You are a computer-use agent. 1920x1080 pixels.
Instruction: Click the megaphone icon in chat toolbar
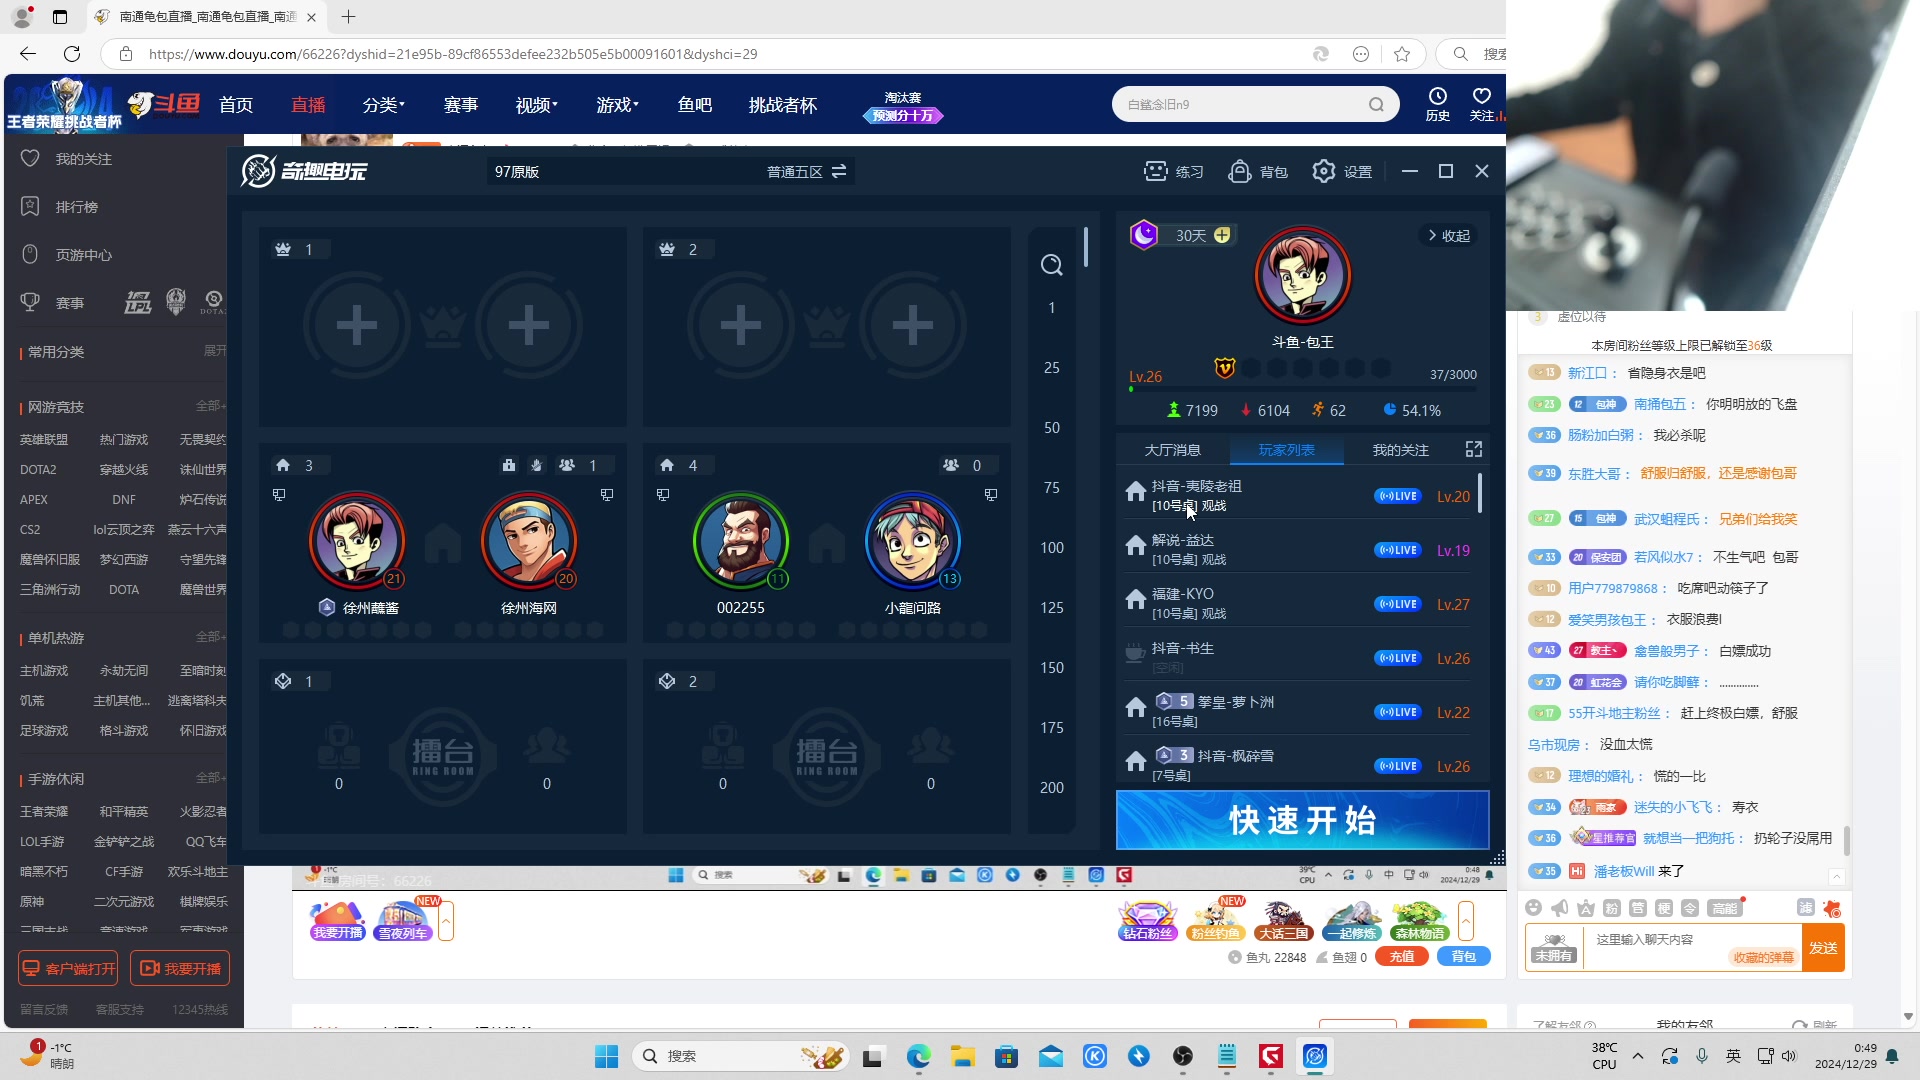(1560, 908)
